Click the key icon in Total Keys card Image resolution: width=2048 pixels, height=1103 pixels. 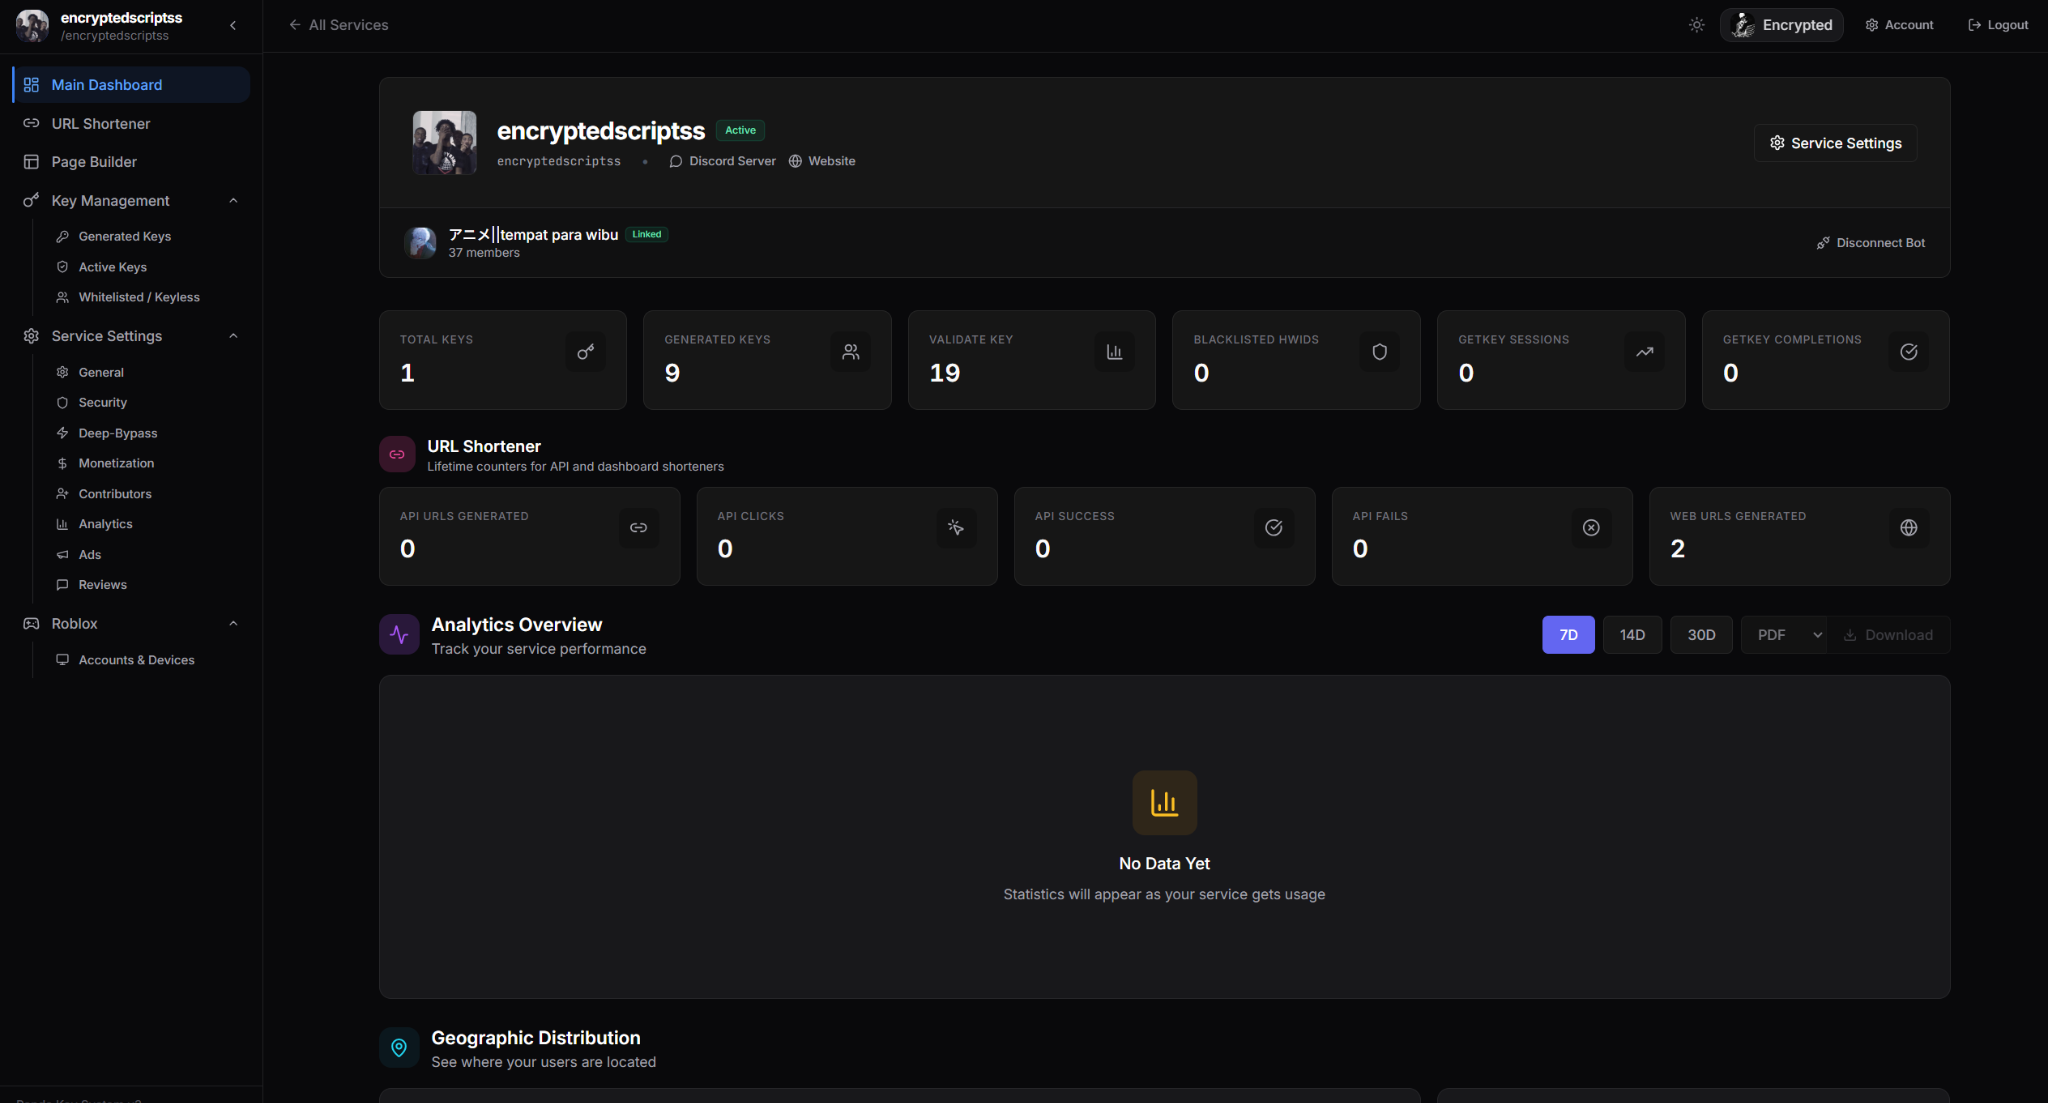click(586, 352)
